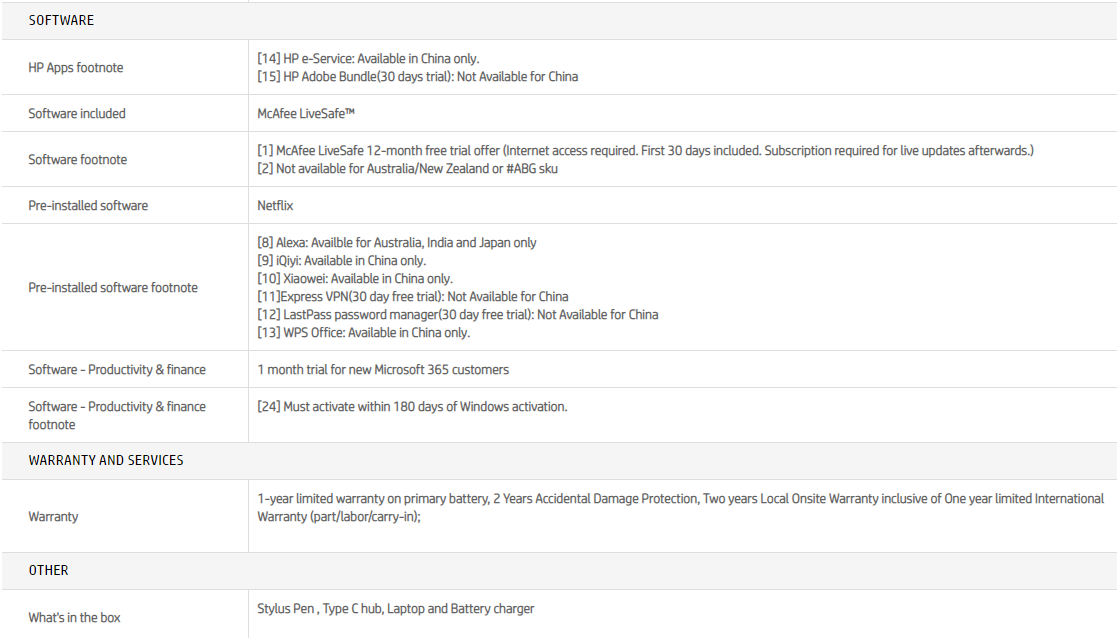Click the WARRANTY AND SERVICES section header

(106, 461)
